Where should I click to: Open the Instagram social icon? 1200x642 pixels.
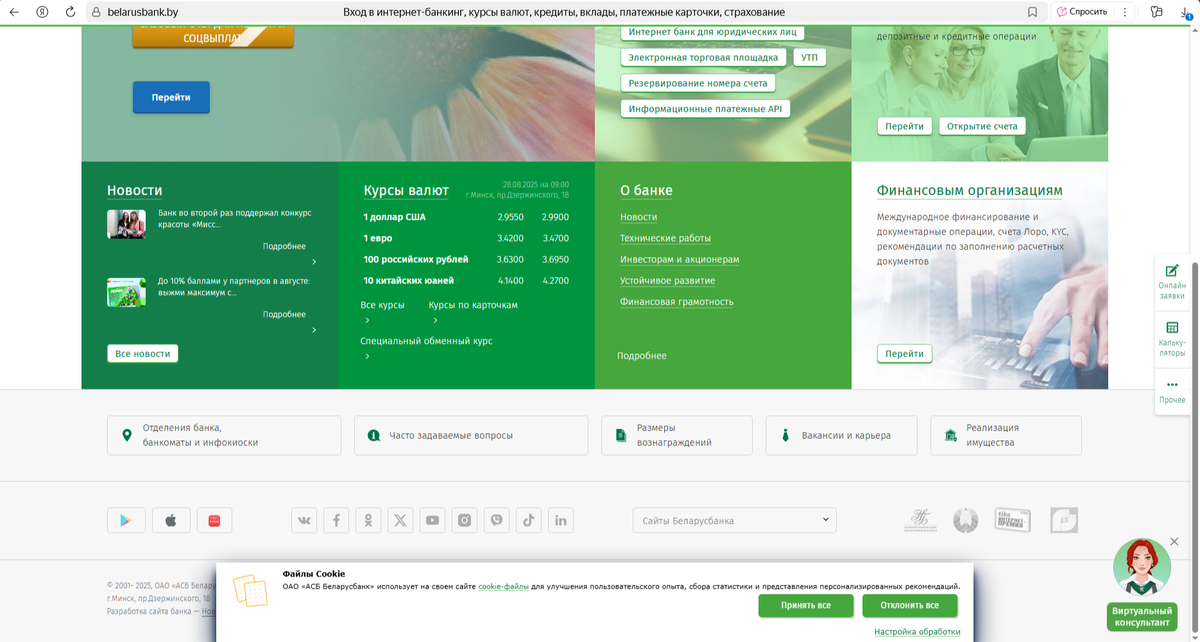(464, 520)
